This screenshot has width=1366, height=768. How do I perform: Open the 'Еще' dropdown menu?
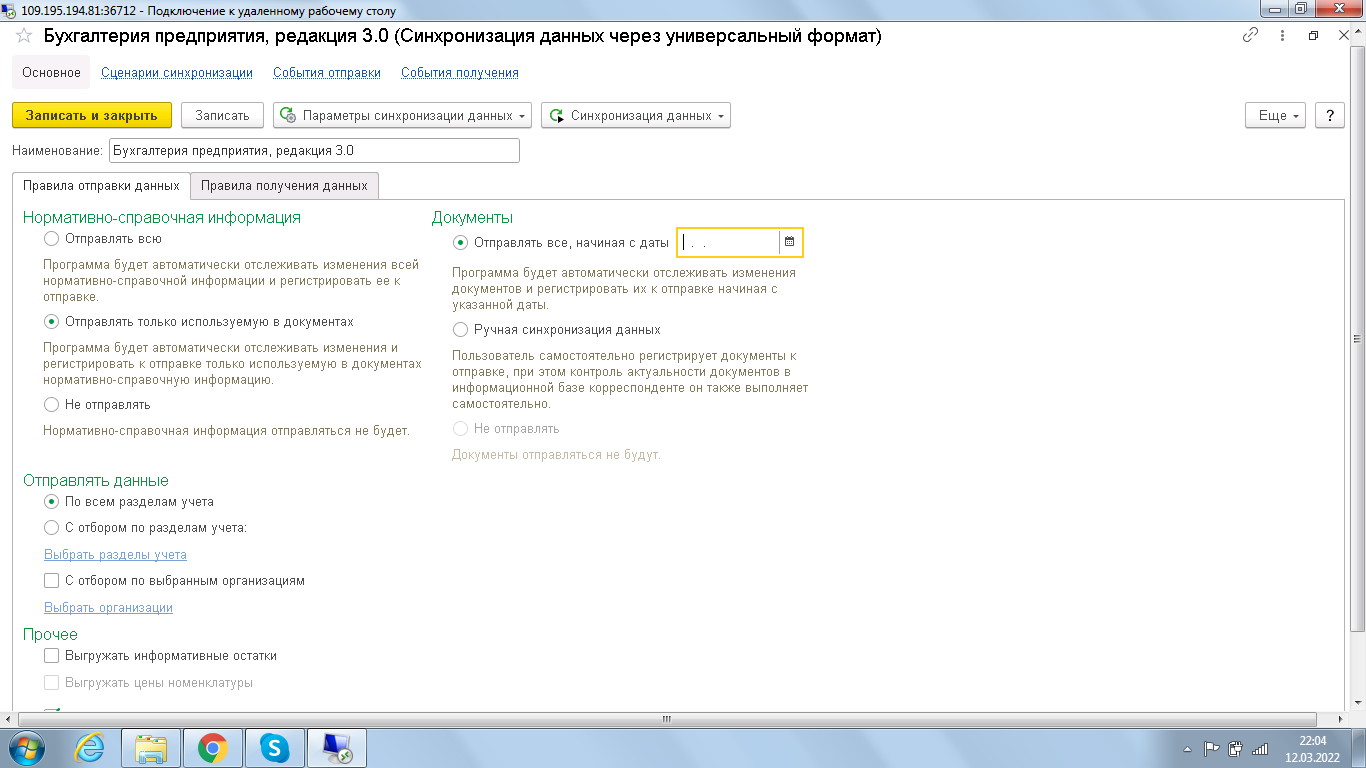pos(1276,115)
